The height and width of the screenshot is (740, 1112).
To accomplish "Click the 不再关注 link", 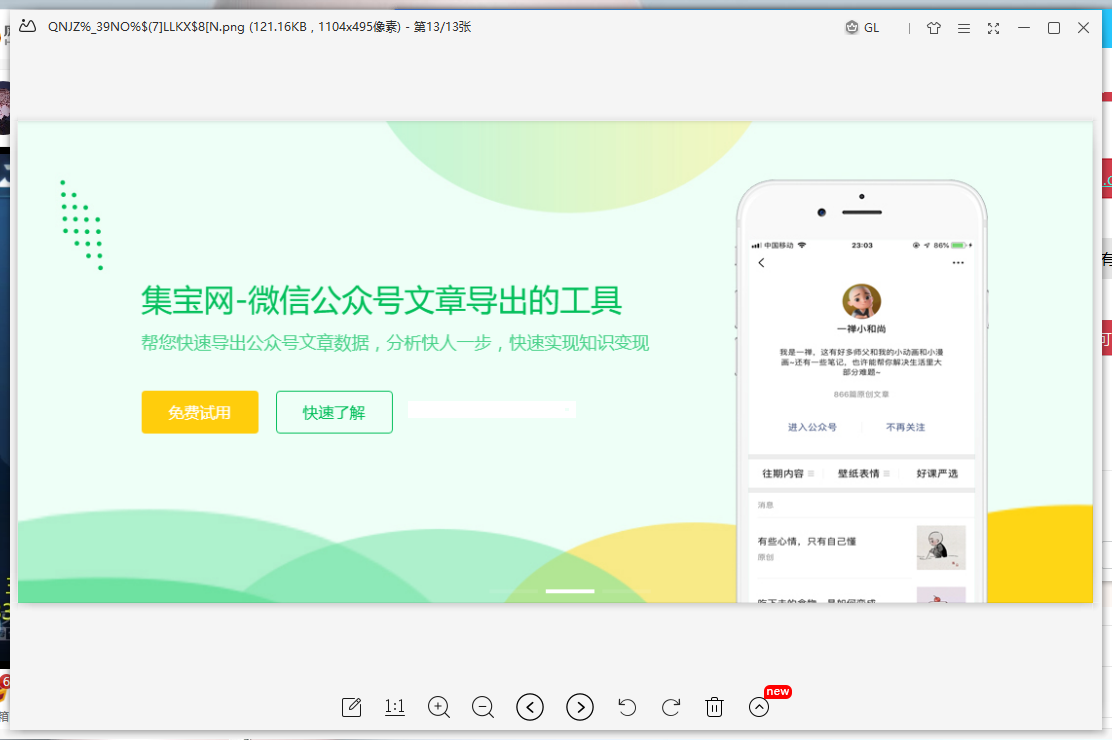I will [906, 427].
